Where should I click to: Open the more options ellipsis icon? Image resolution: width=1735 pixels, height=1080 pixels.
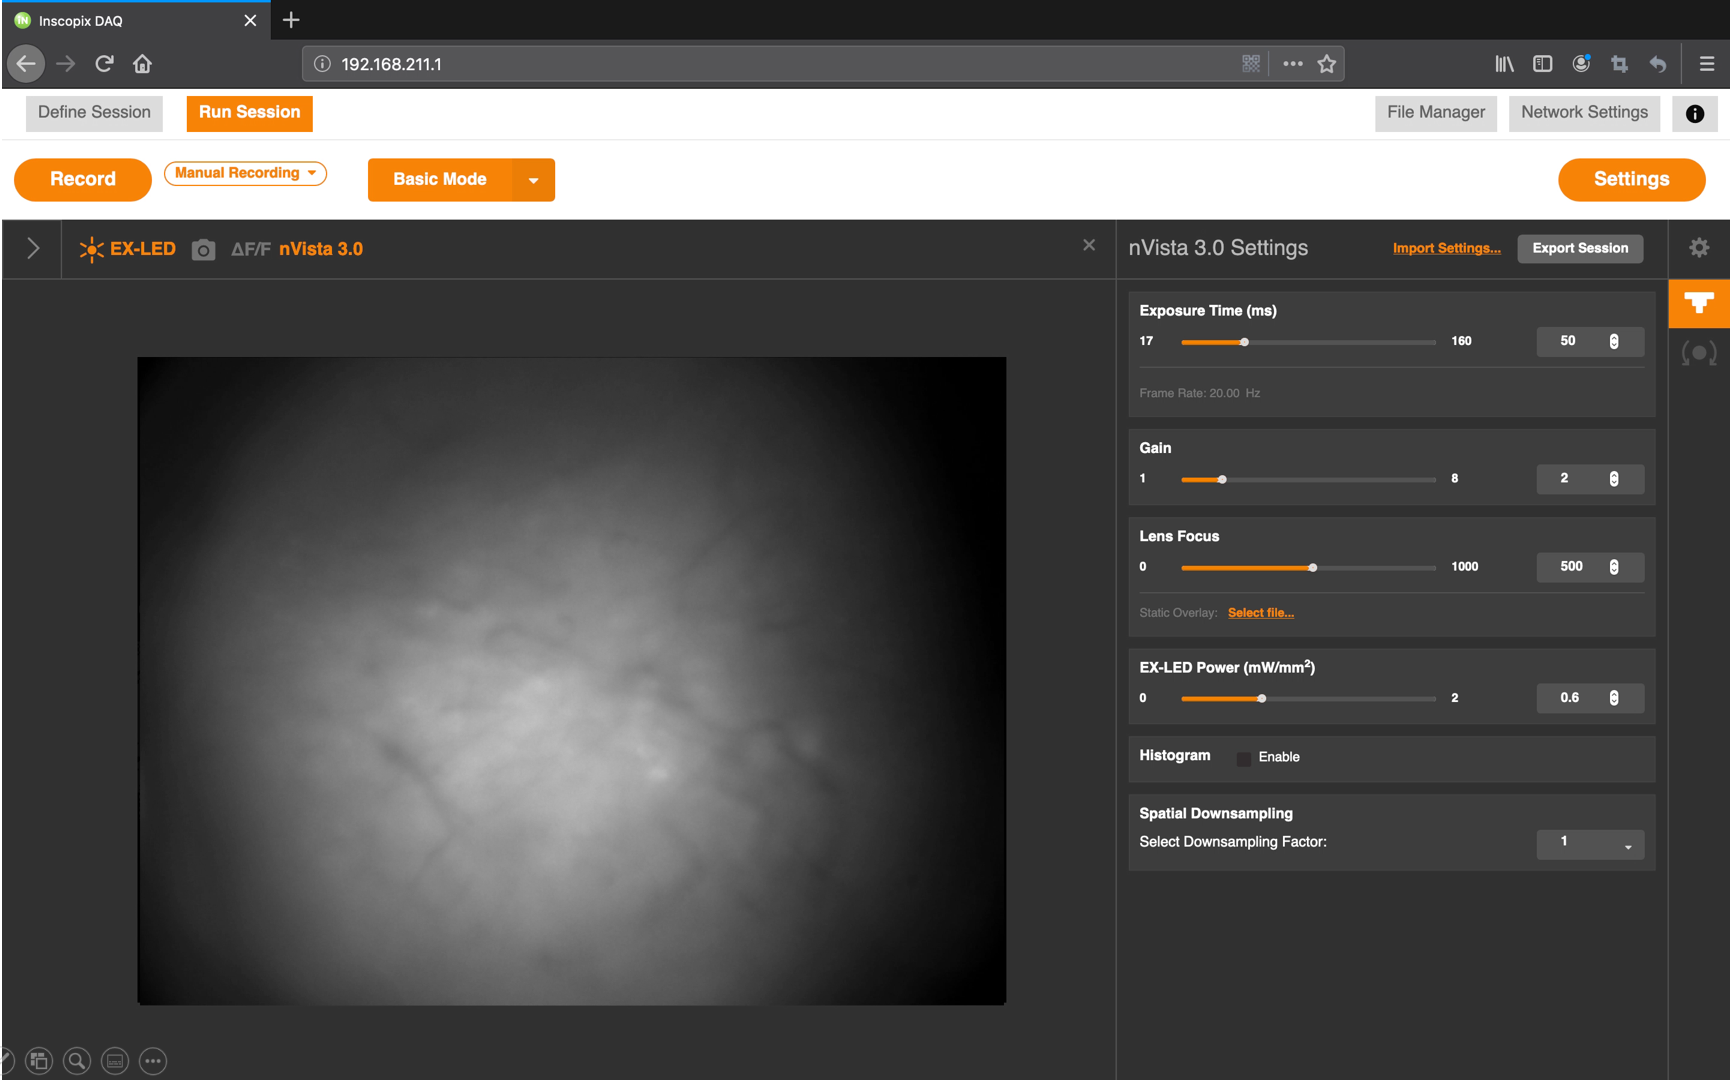(x=153, y=1061)
